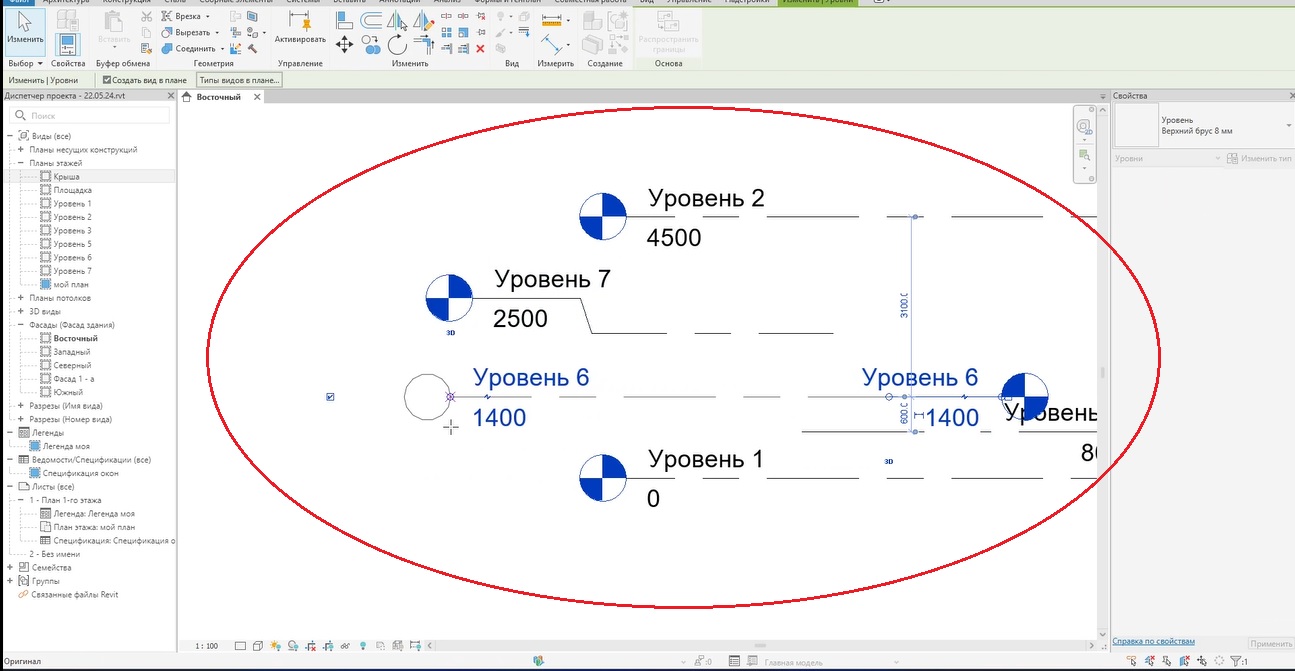The image size is (1295, 671).
Task: Close the Восточный view tab
Action: (257, 97)
